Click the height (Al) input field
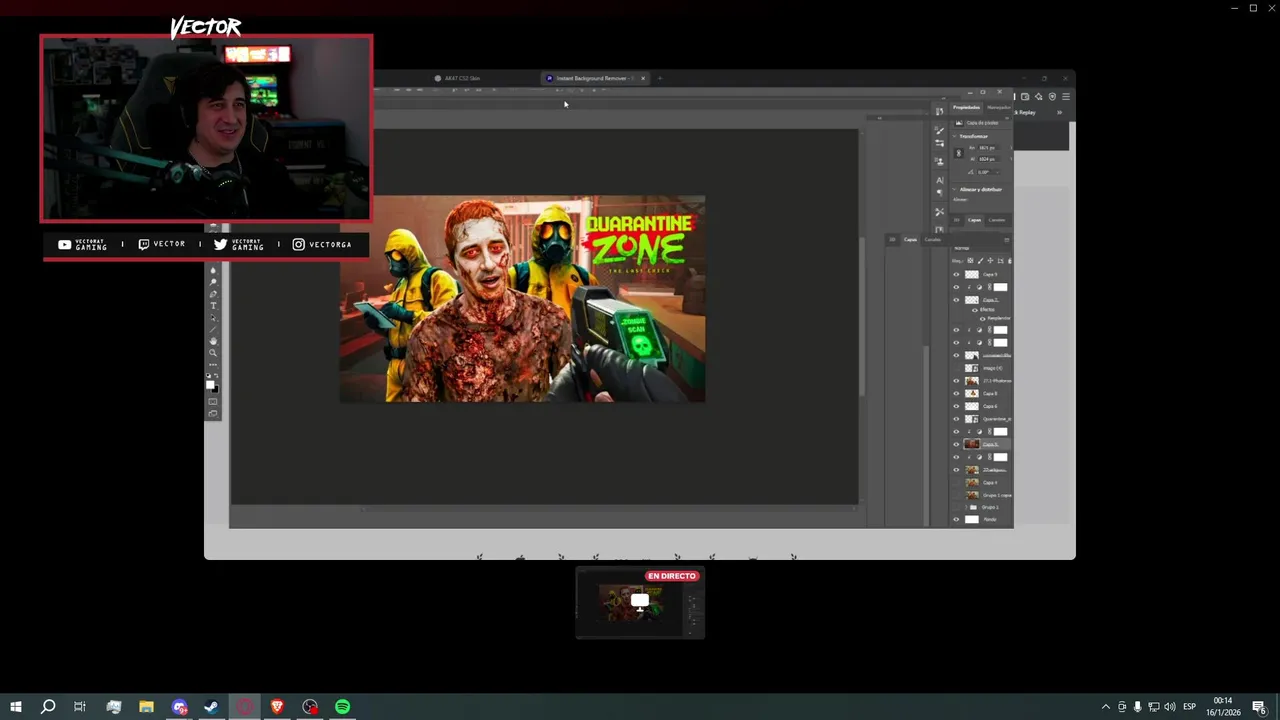The image size is (1280, 720). (988, 159)
